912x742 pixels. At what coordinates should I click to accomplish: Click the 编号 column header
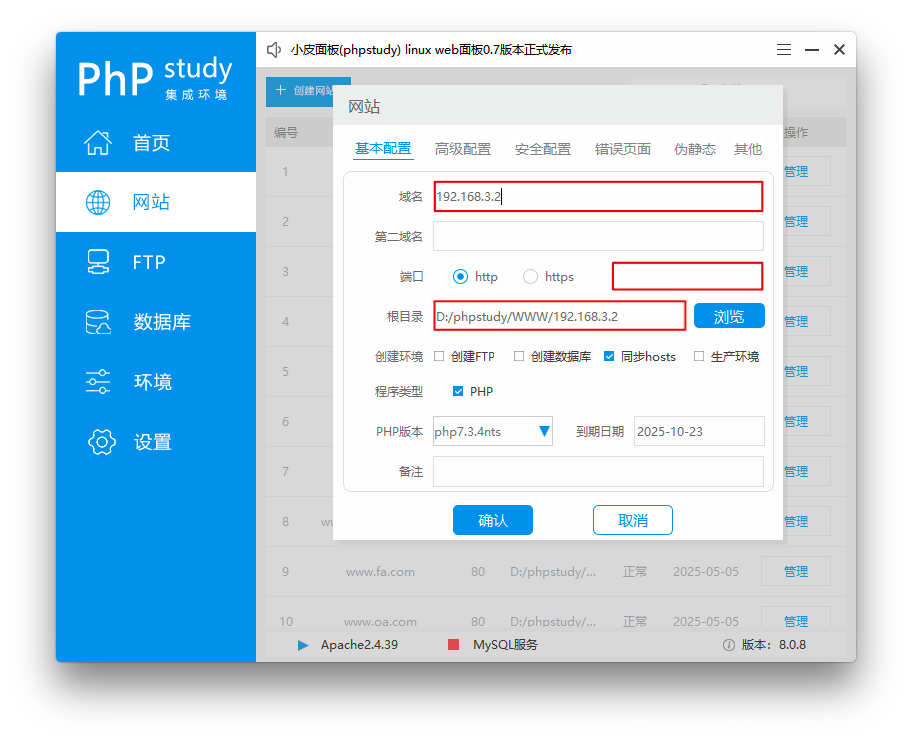click(286, 133)
